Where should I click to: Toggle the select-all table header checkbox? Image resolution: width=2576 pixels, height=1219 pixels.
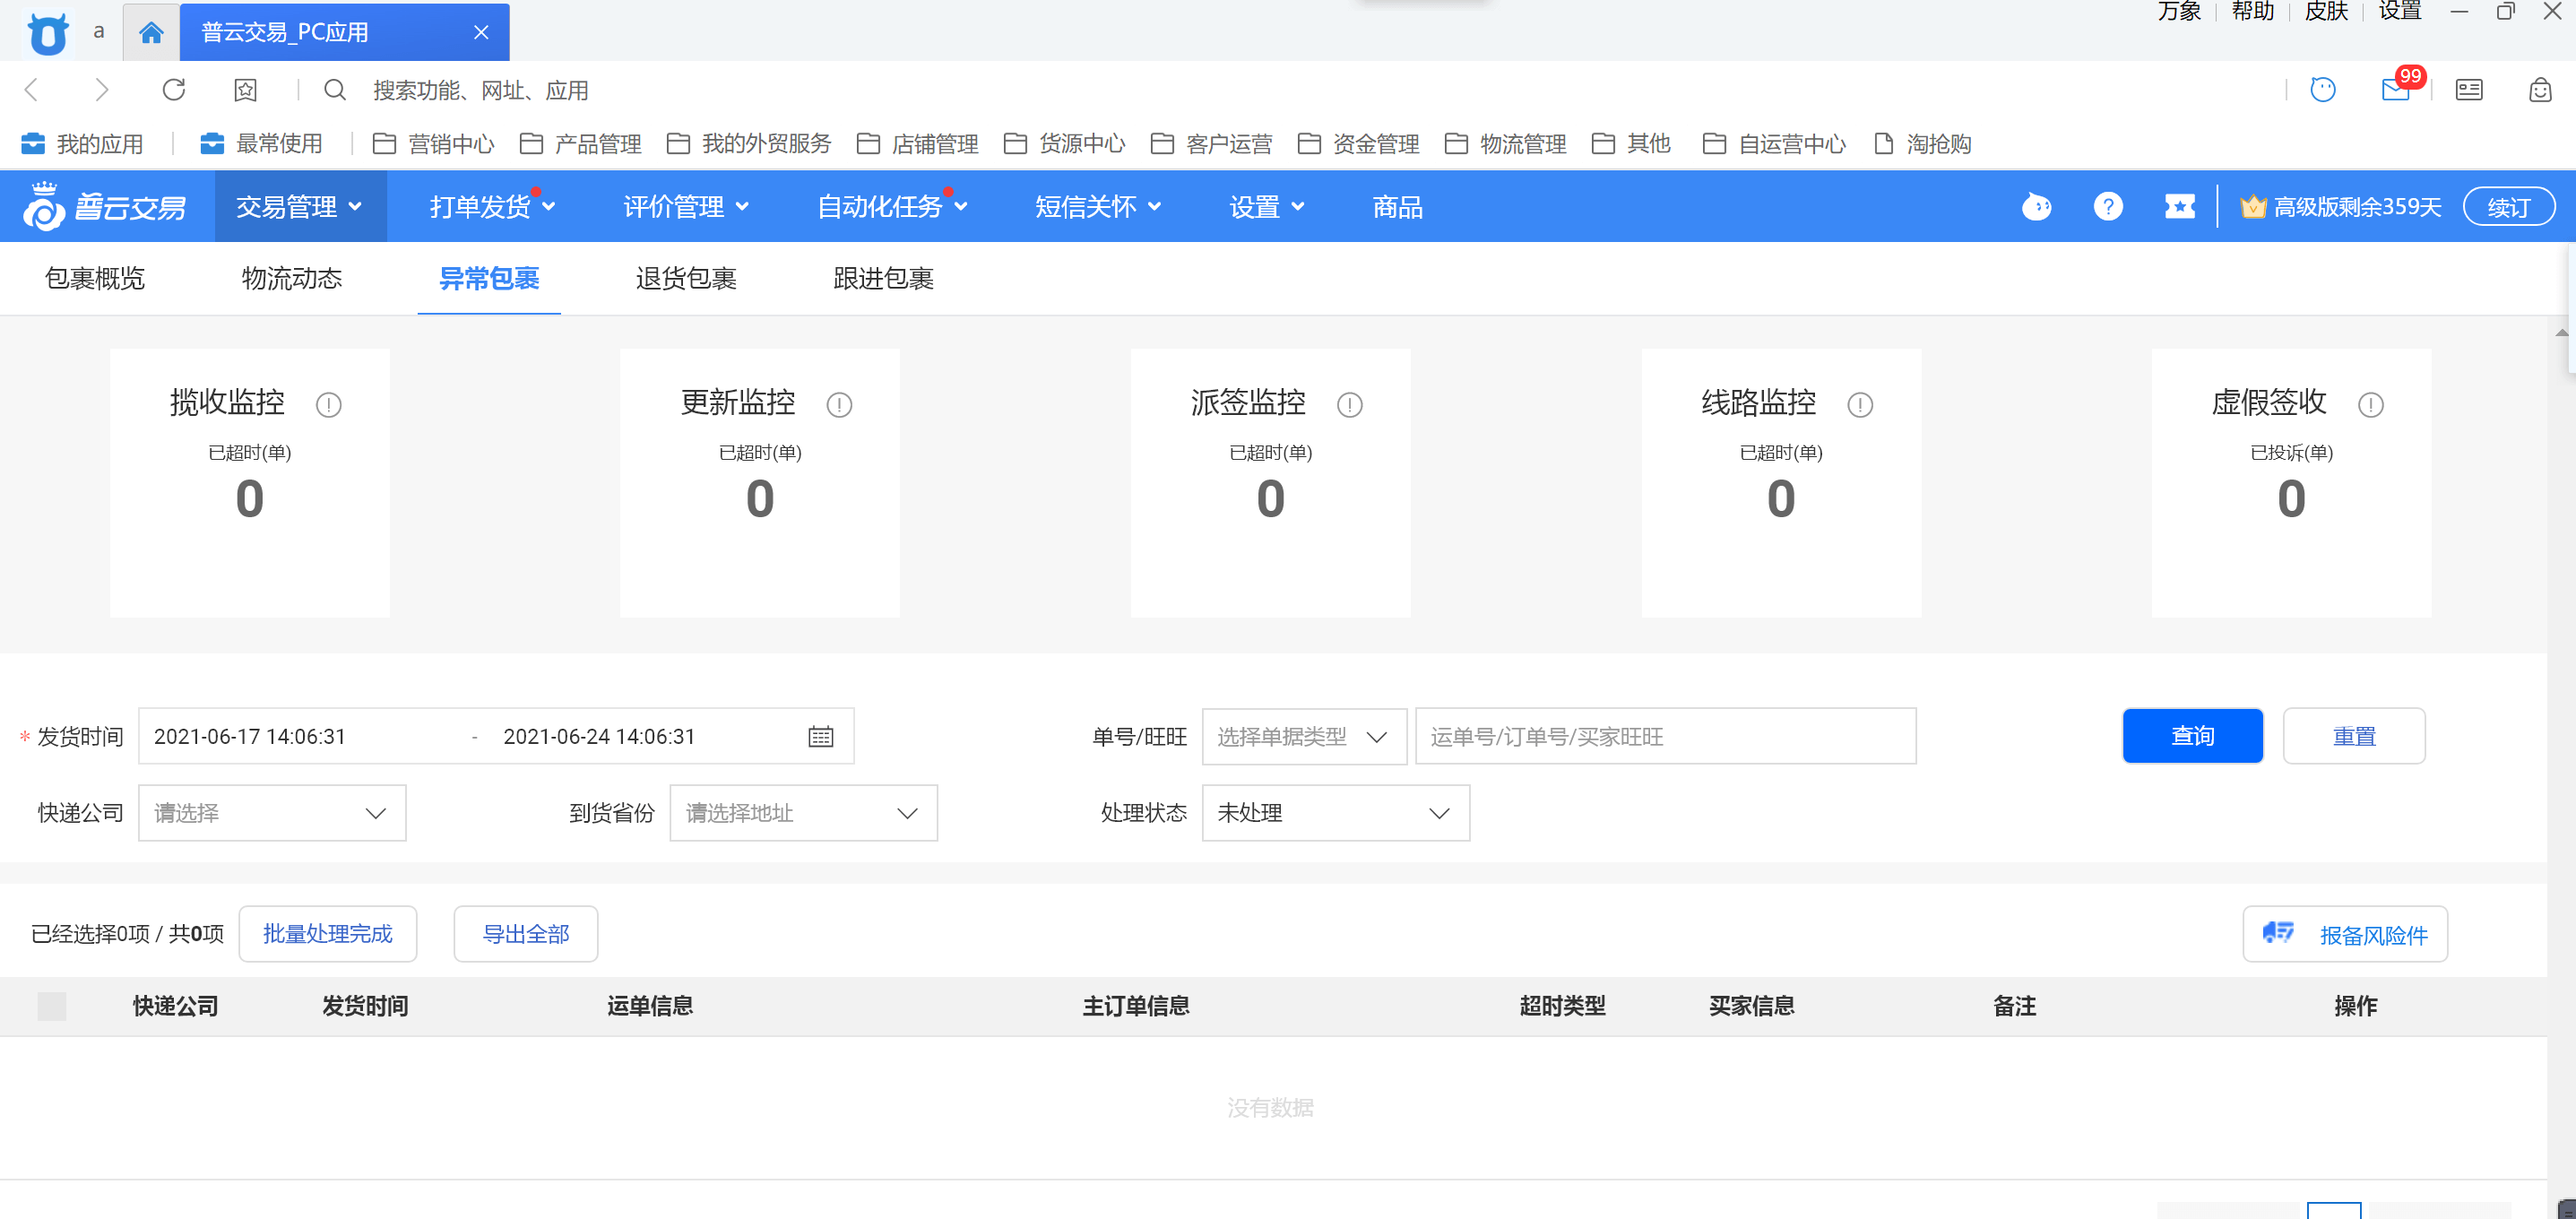click(52, 1006)
